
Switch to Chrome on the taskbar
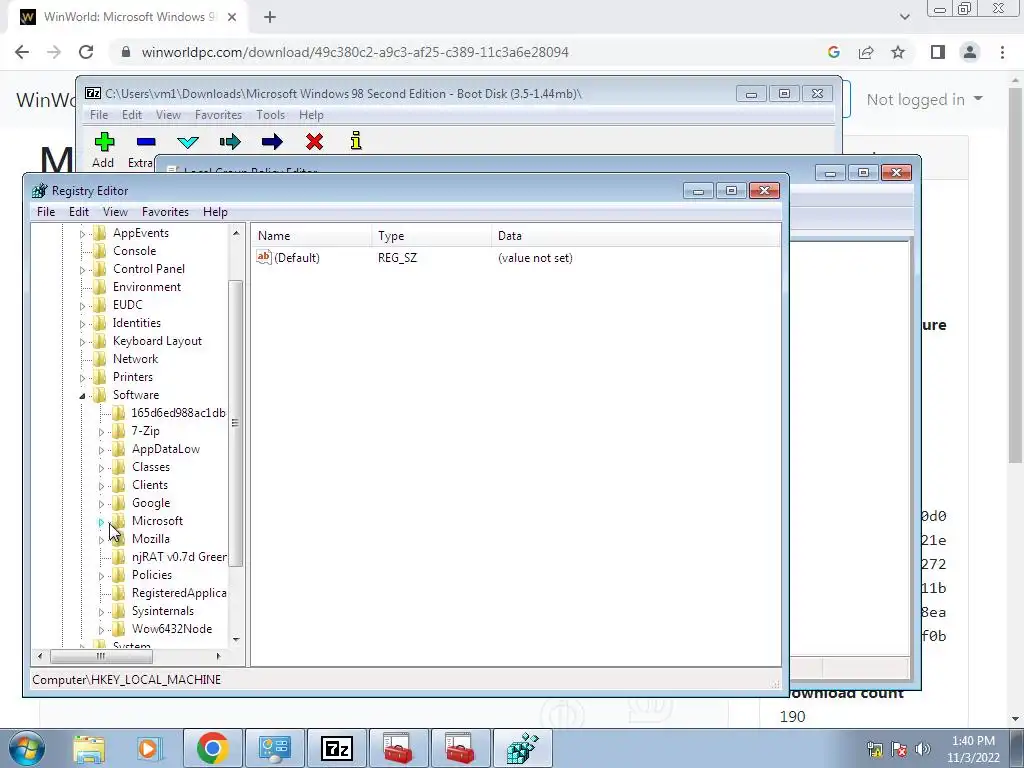tap(212, 748)
